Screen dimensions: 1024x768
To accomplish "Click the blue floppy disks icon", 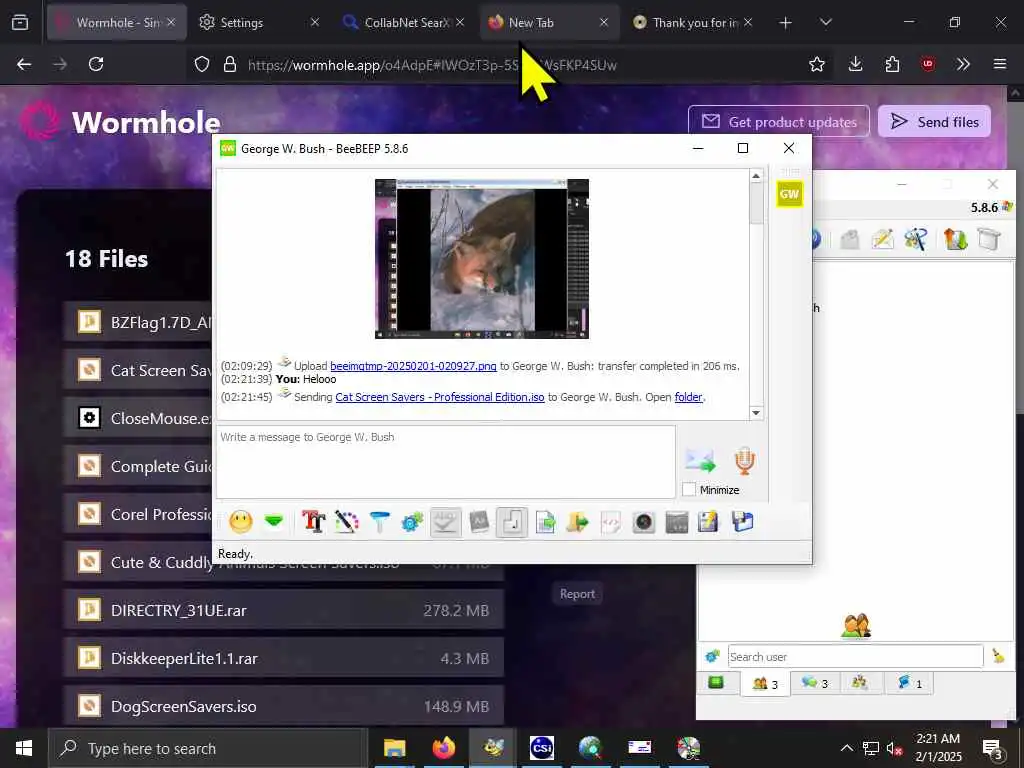I will pyautogui.click(x=743, y=522).
